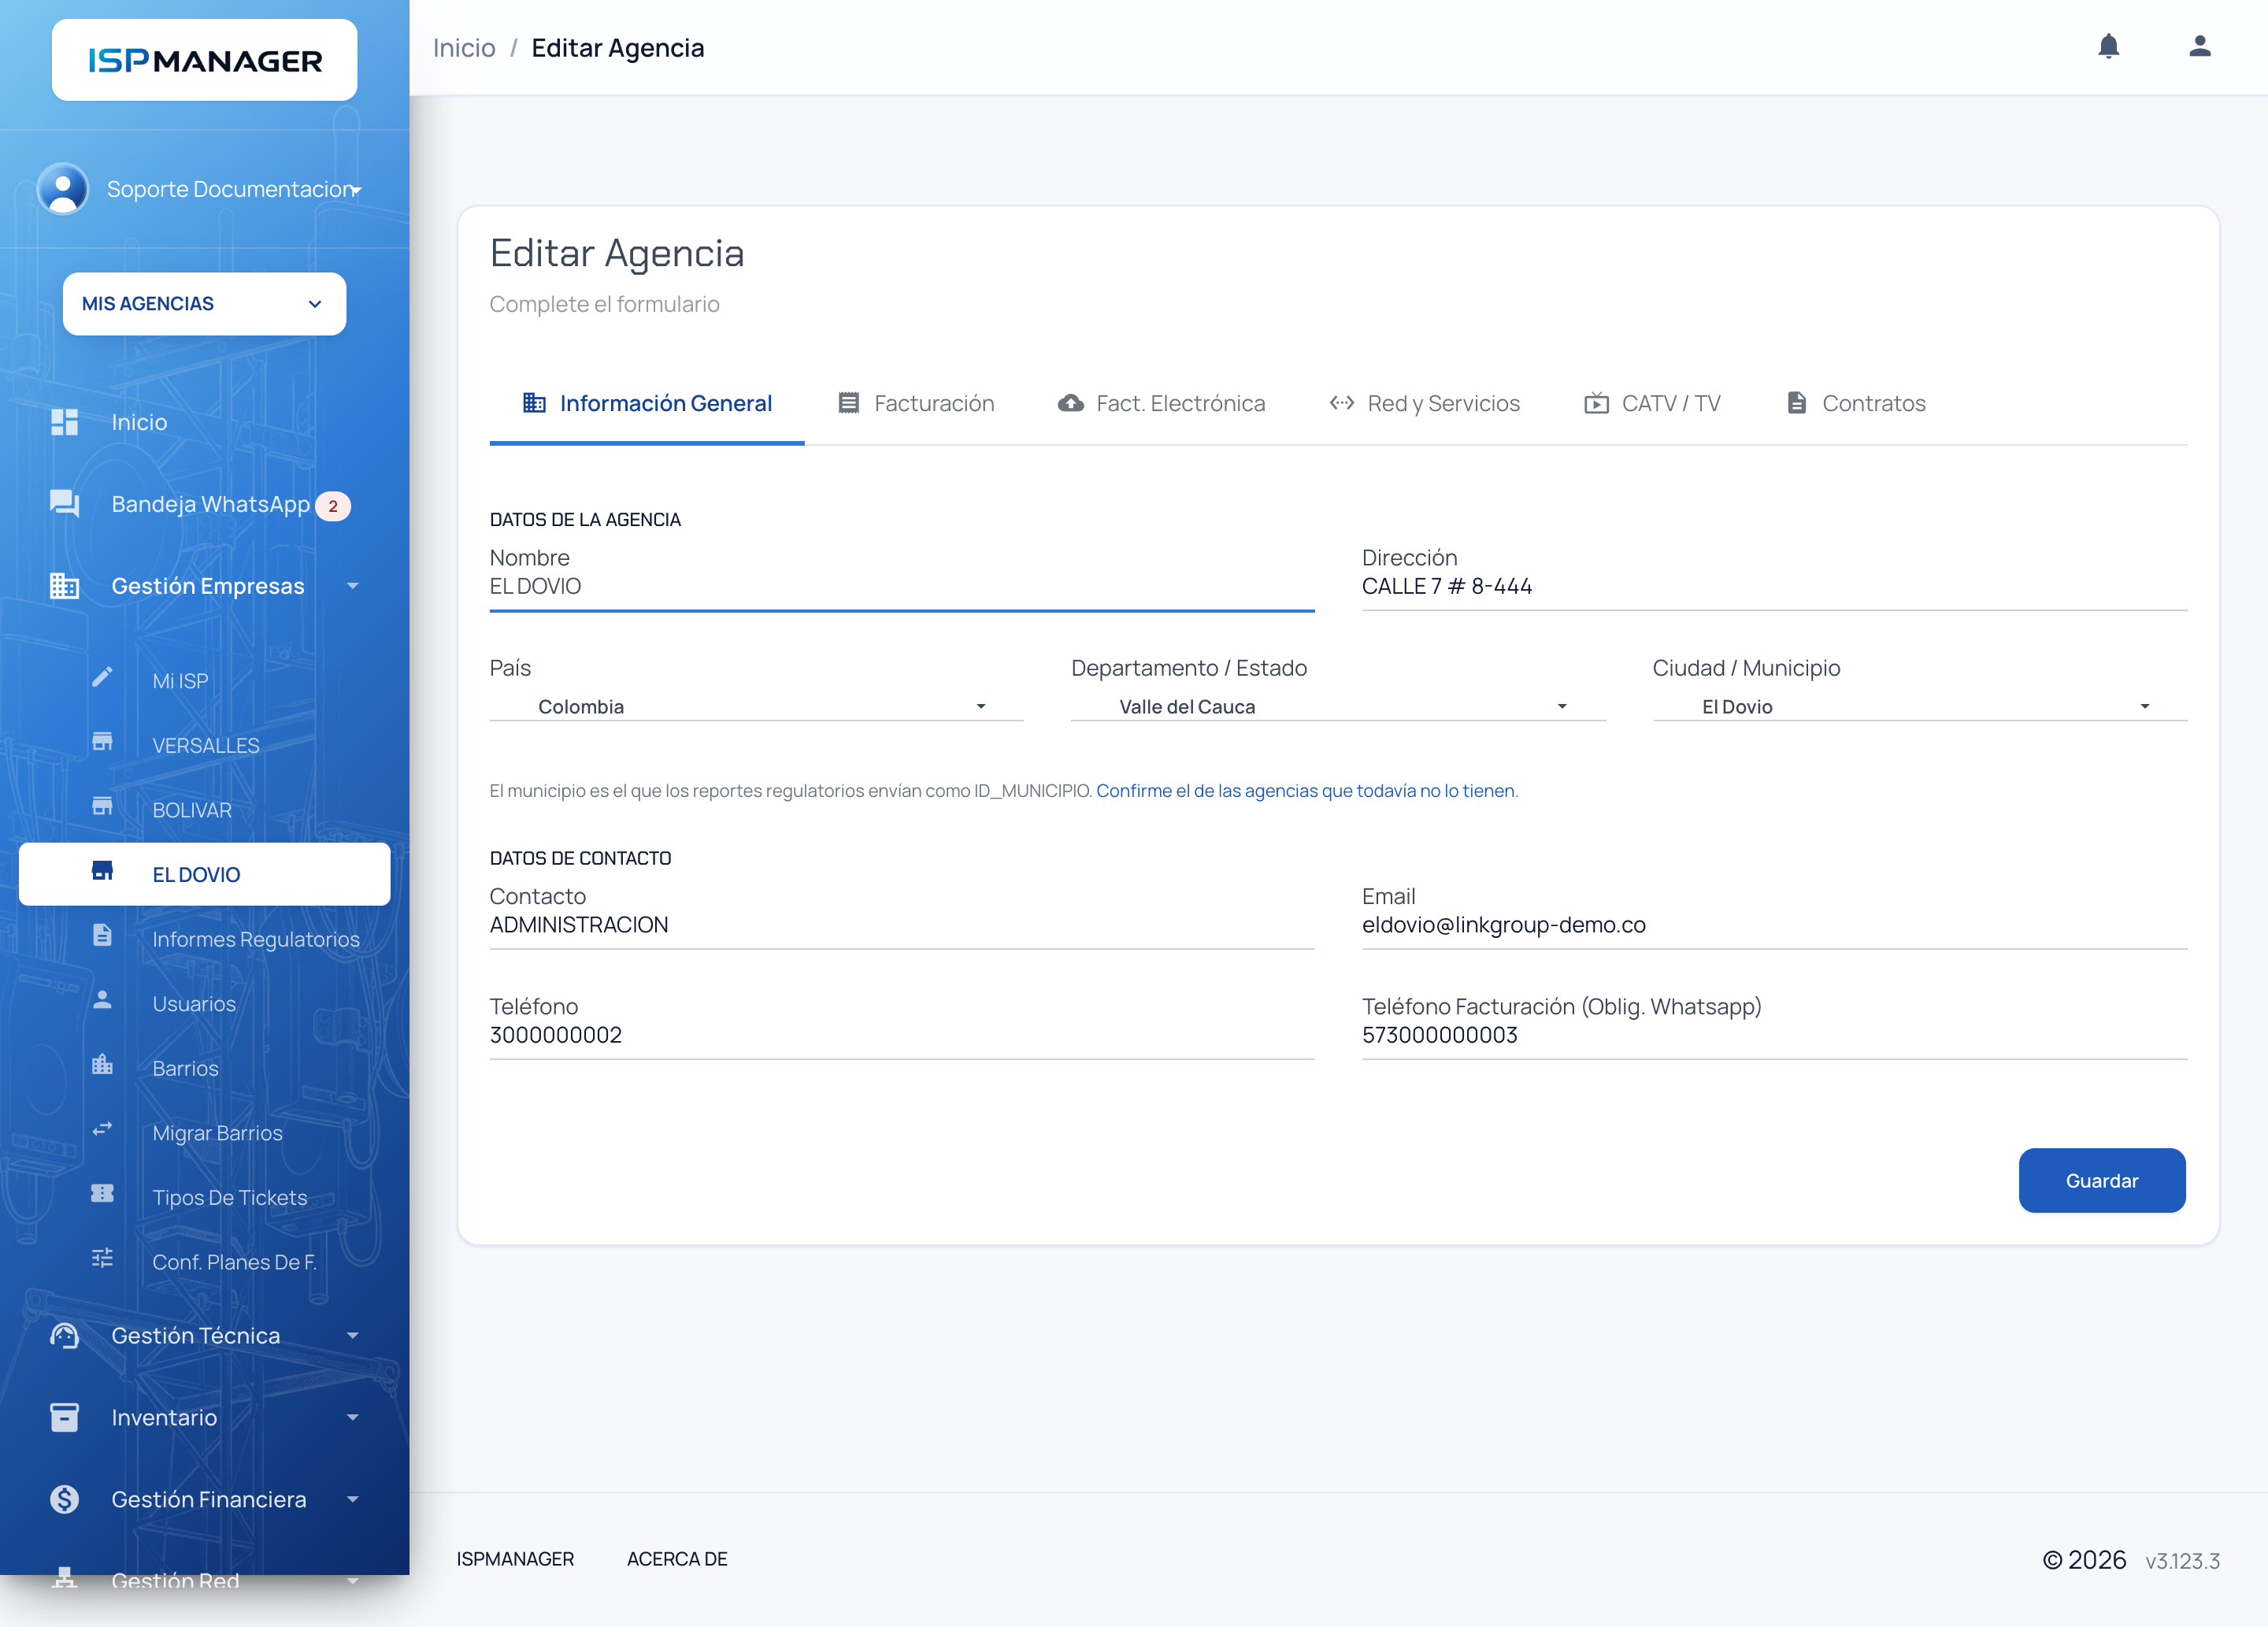Open the MIS AGENCIAS dropdown

tap(204, 304)
